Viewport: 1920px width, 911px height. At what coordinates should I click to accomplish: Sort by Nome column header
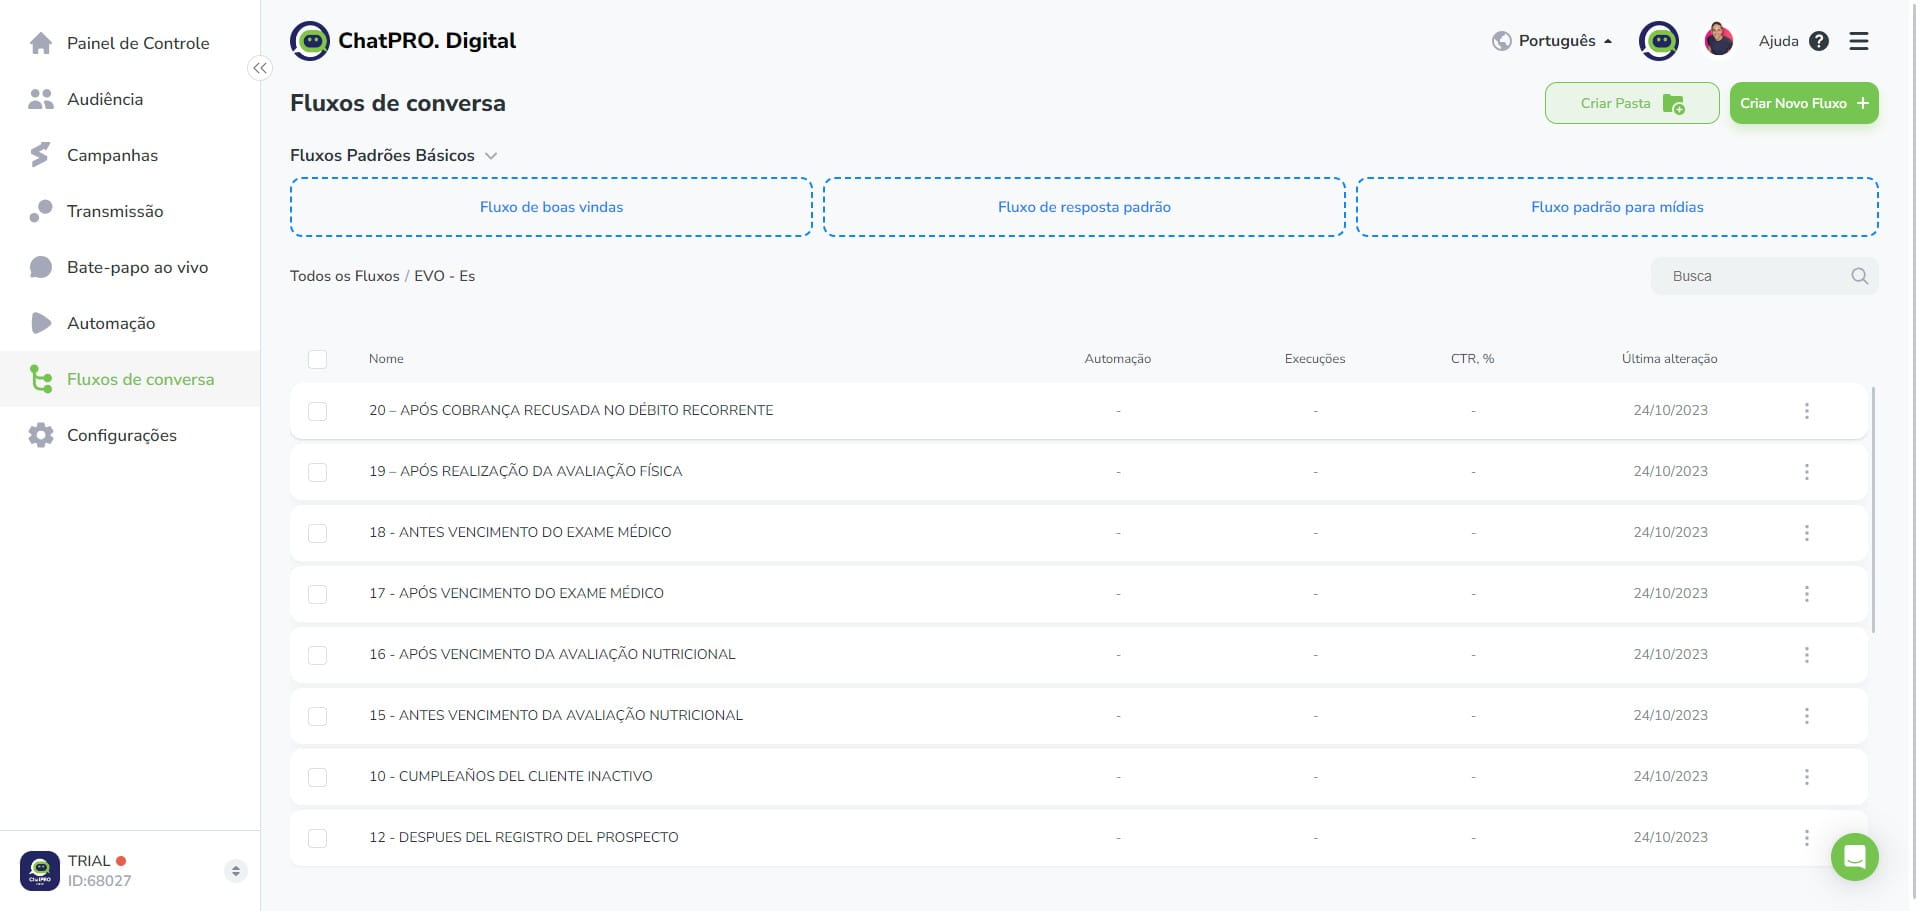pyautogui.click(x=386, y=359)
